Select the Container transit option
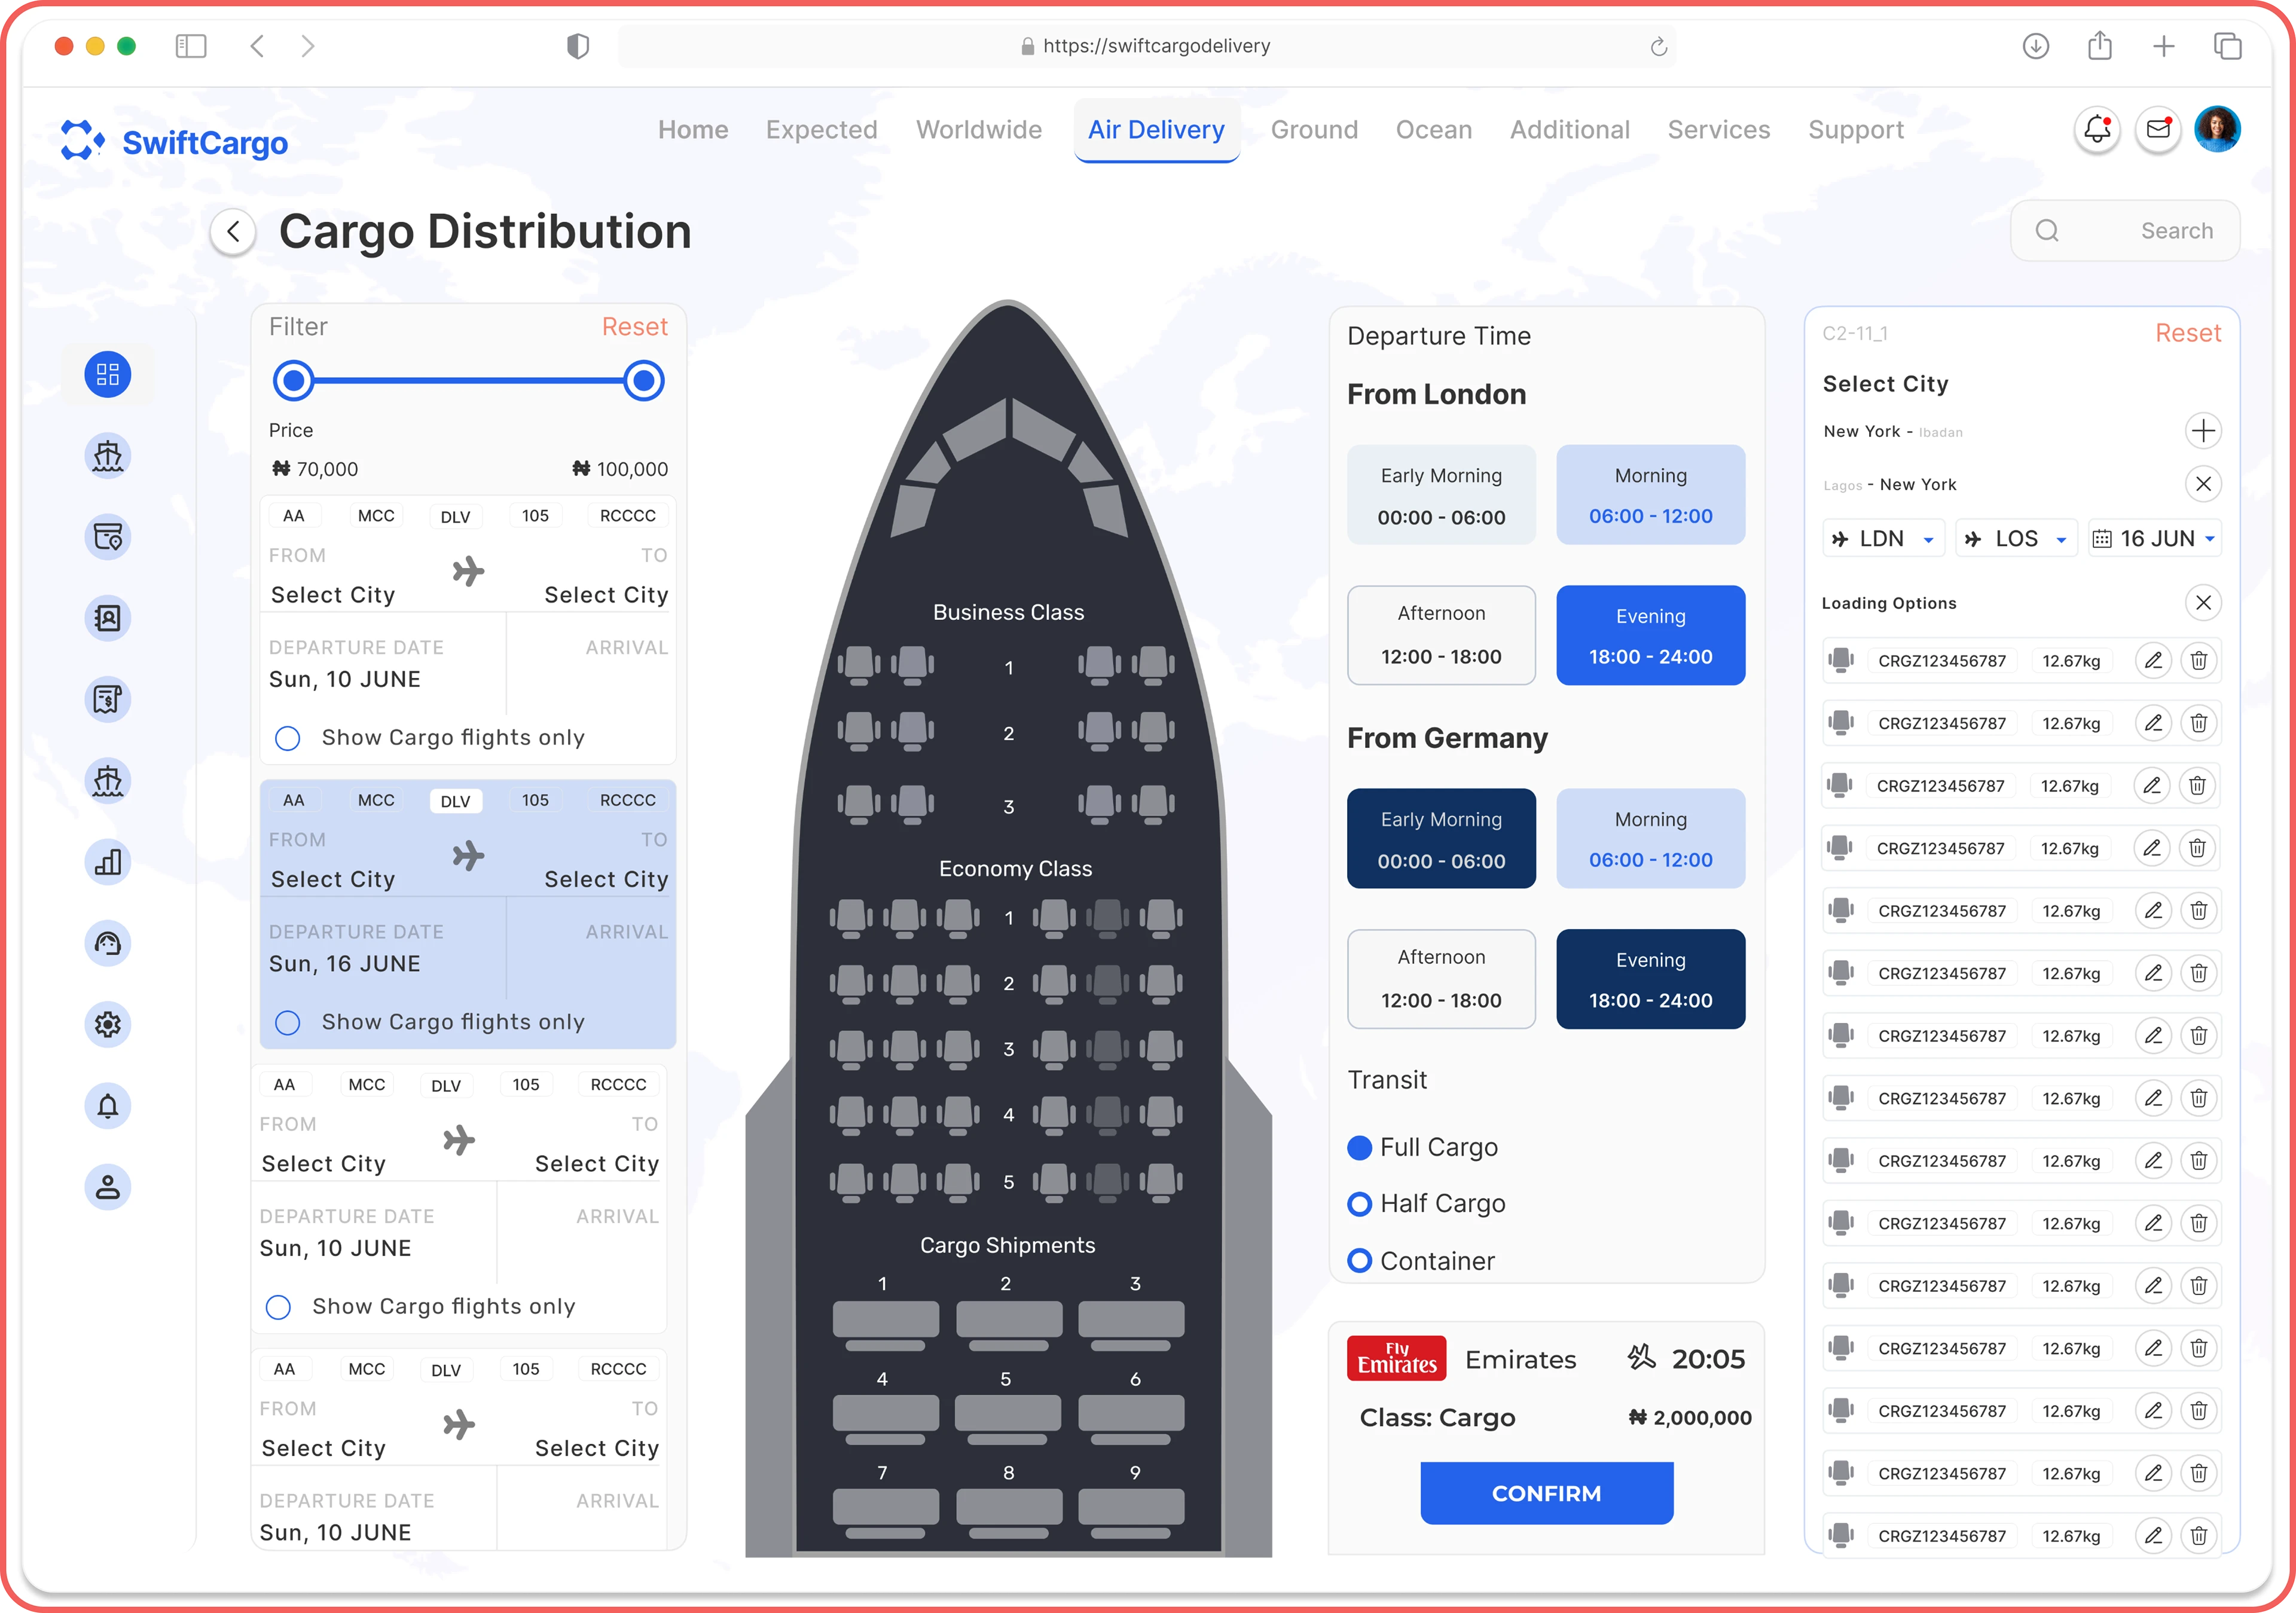The height and width of the screenshot is (1613, 2296). [1359, 1261]
